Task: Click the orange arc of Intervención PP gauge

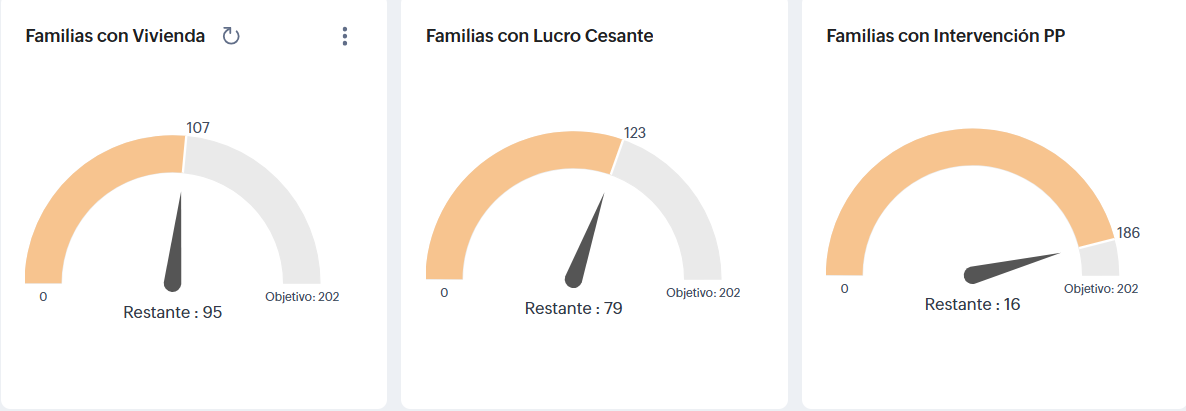Action: pyautogui.click(x=960, y=150)
